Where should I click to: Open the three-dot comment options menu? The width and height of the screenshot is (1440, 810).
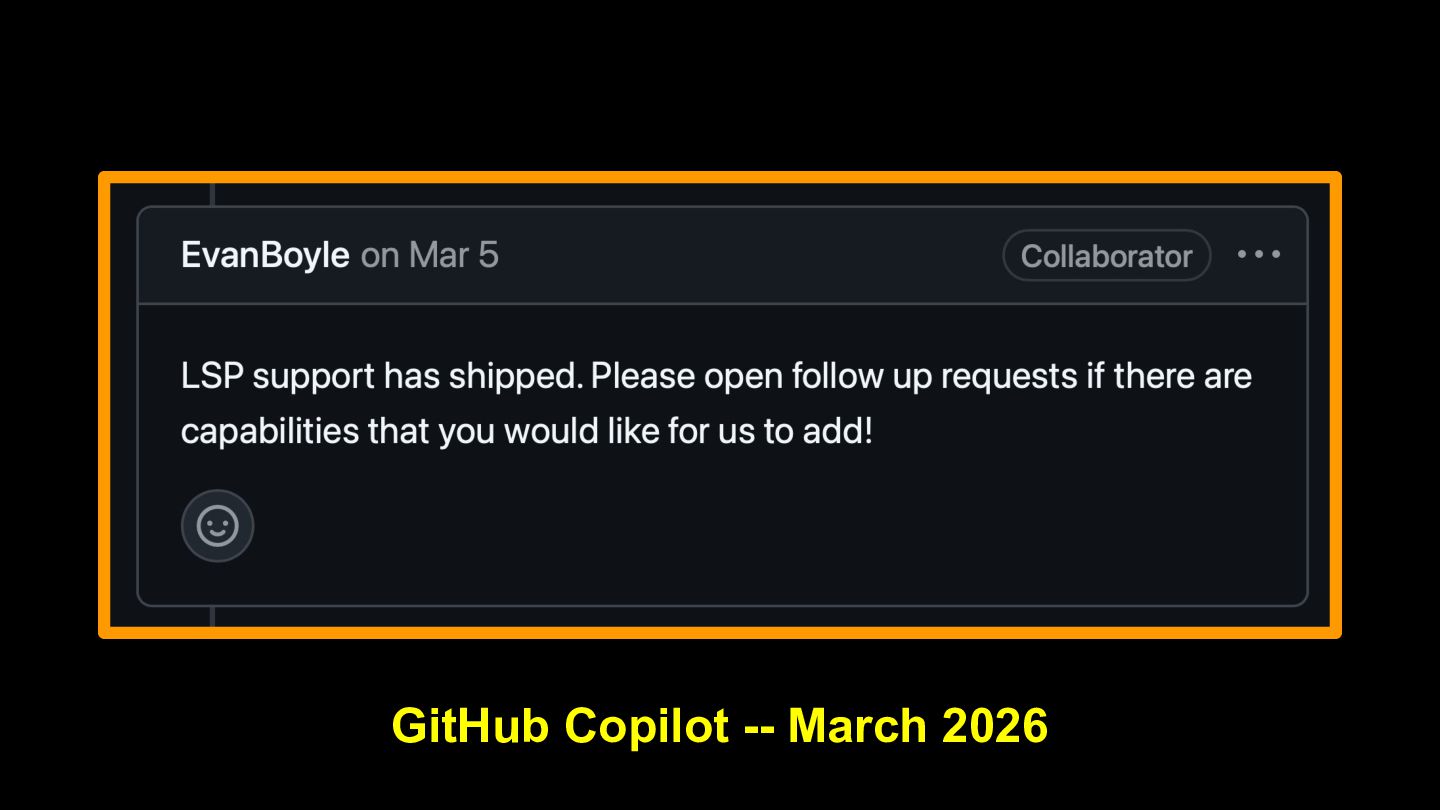(1258, 255)
